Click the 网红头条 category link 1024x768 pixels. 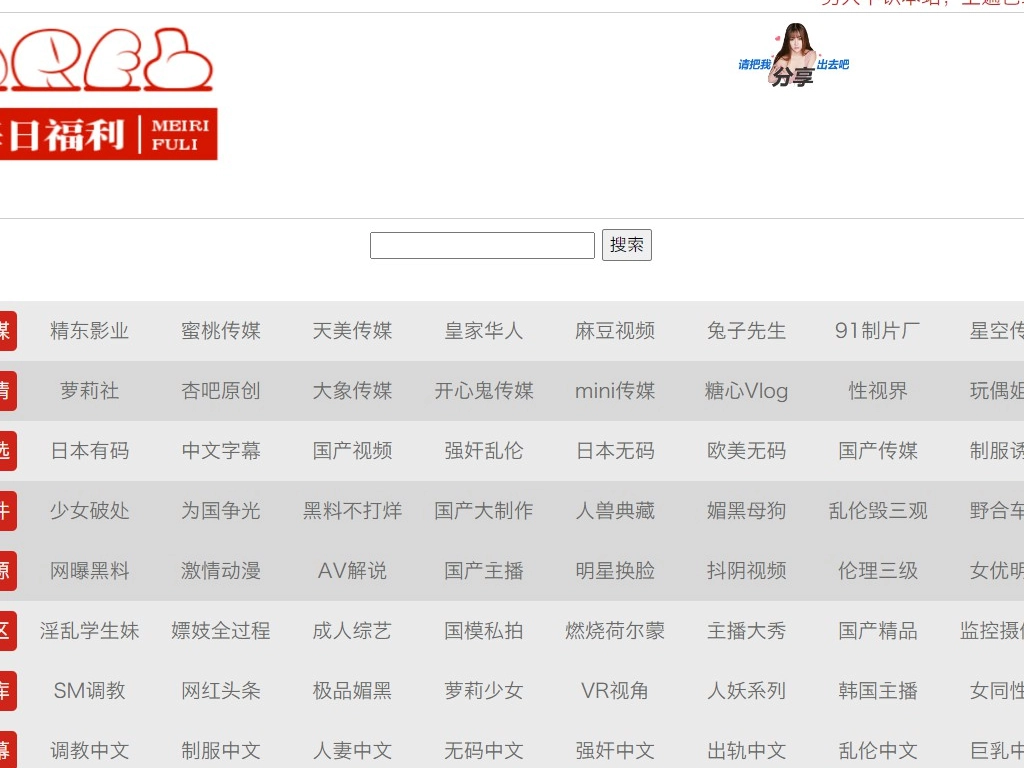pyautogui.click(x=221, y=691)
